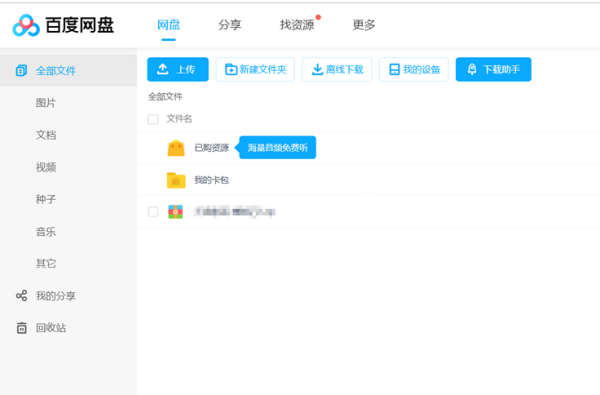Click the 下载助手 button
Image resolution: width=600 pixels, height=395 pixels.
click(x=493, y=69)
